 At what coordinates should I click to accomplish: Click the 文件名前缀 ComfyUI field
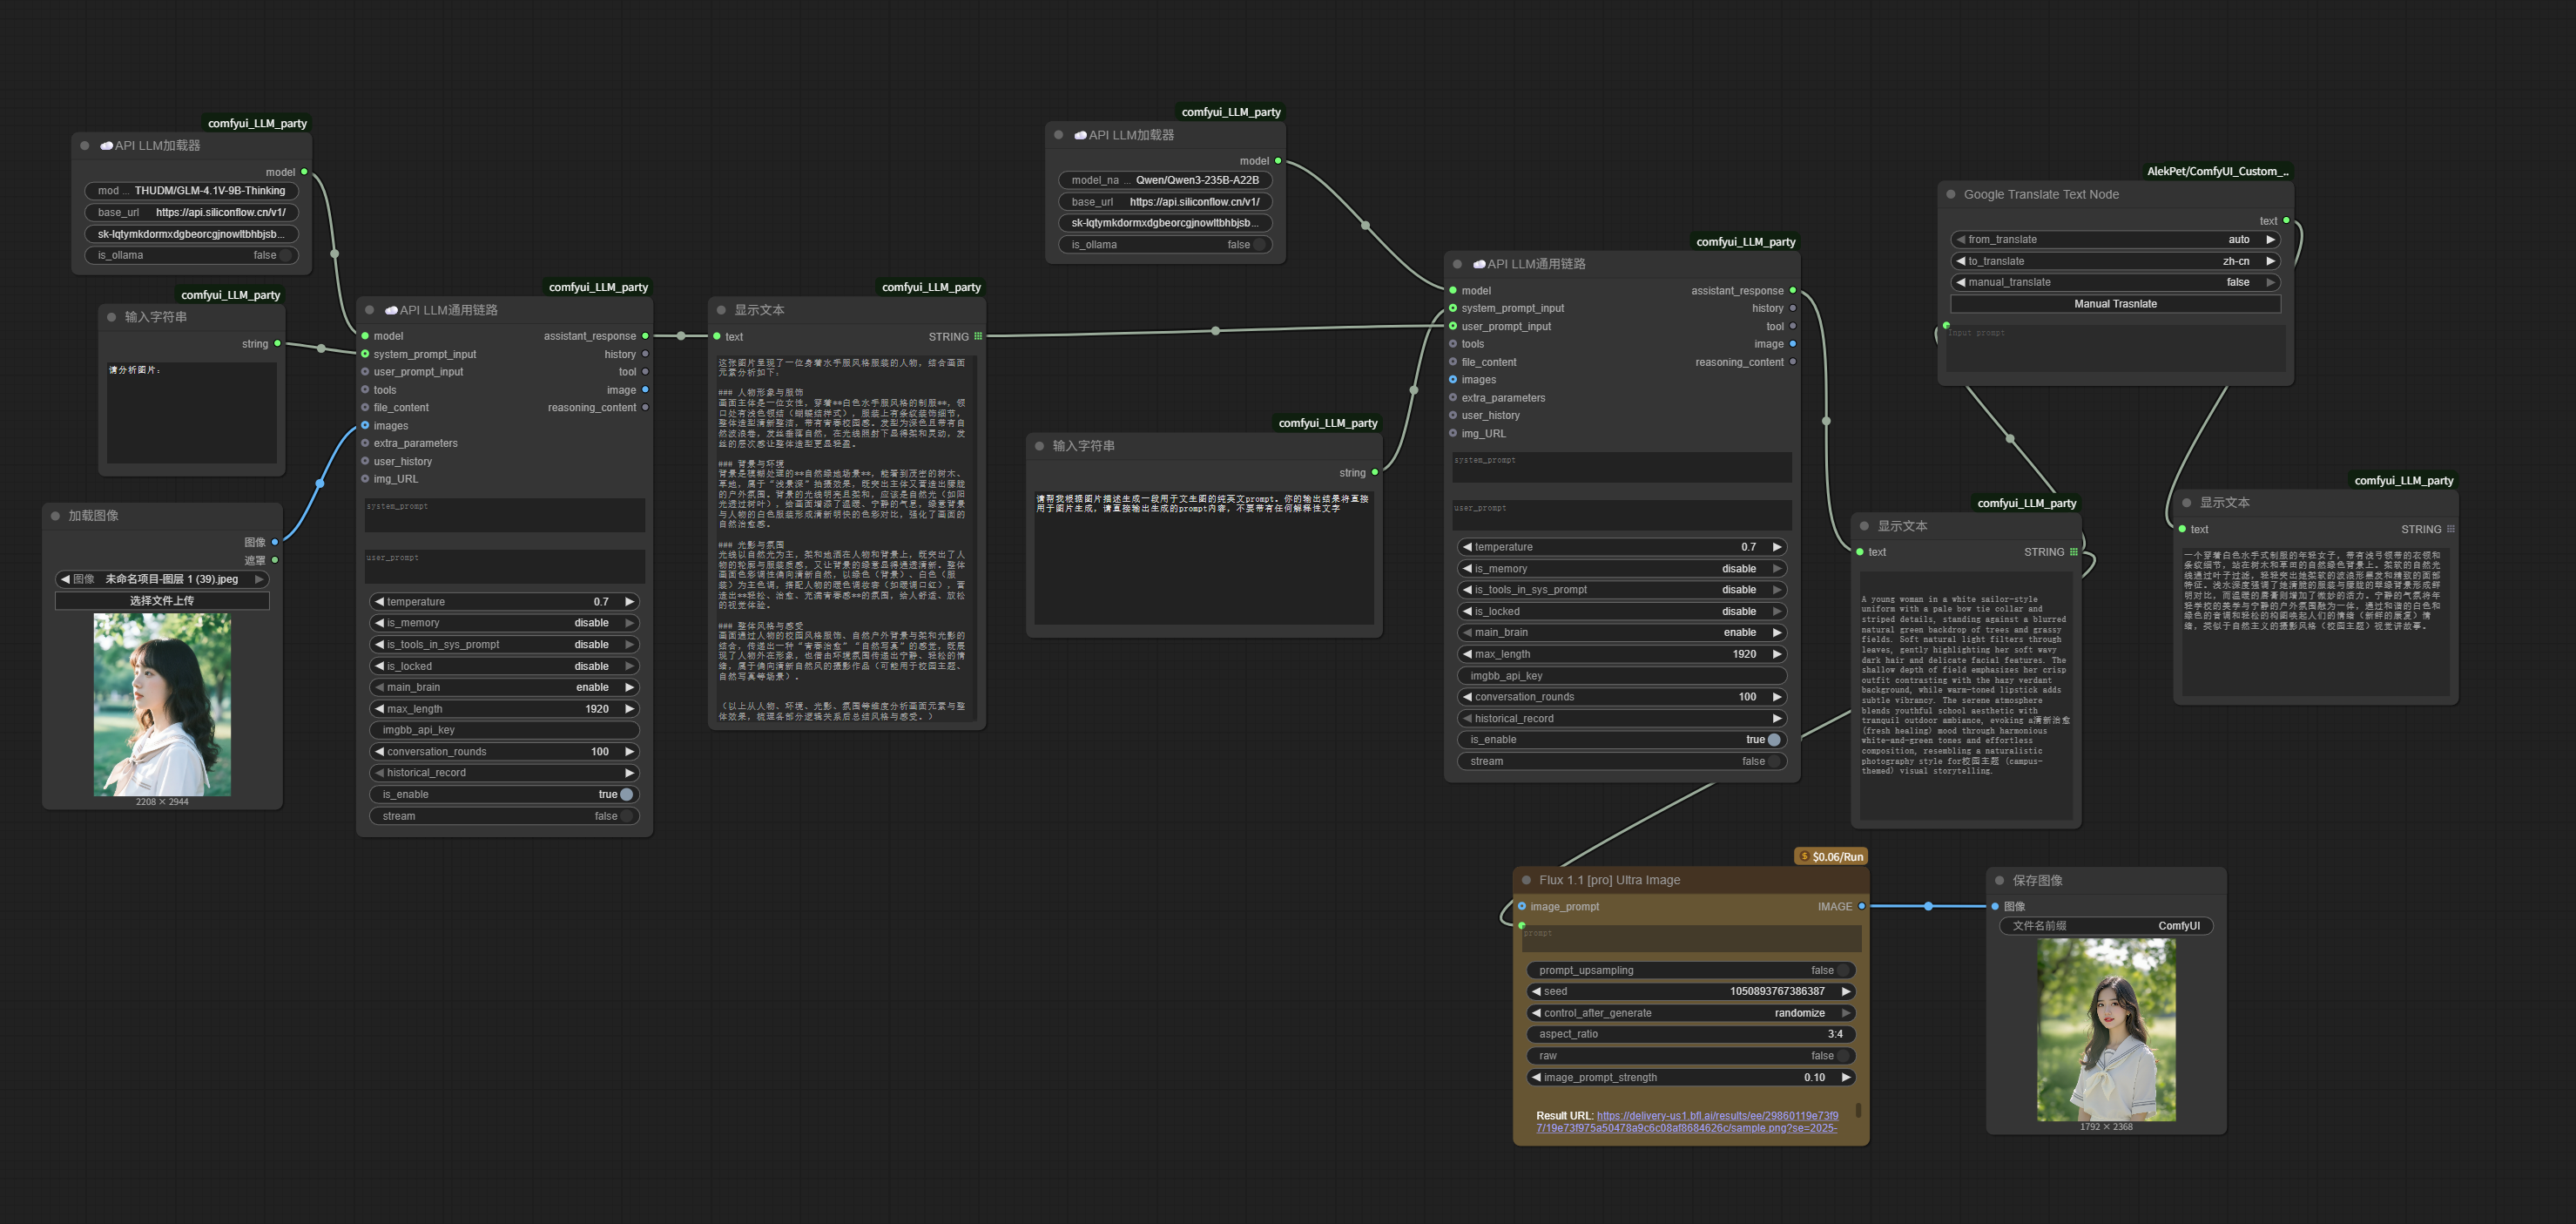(2105, 926)
